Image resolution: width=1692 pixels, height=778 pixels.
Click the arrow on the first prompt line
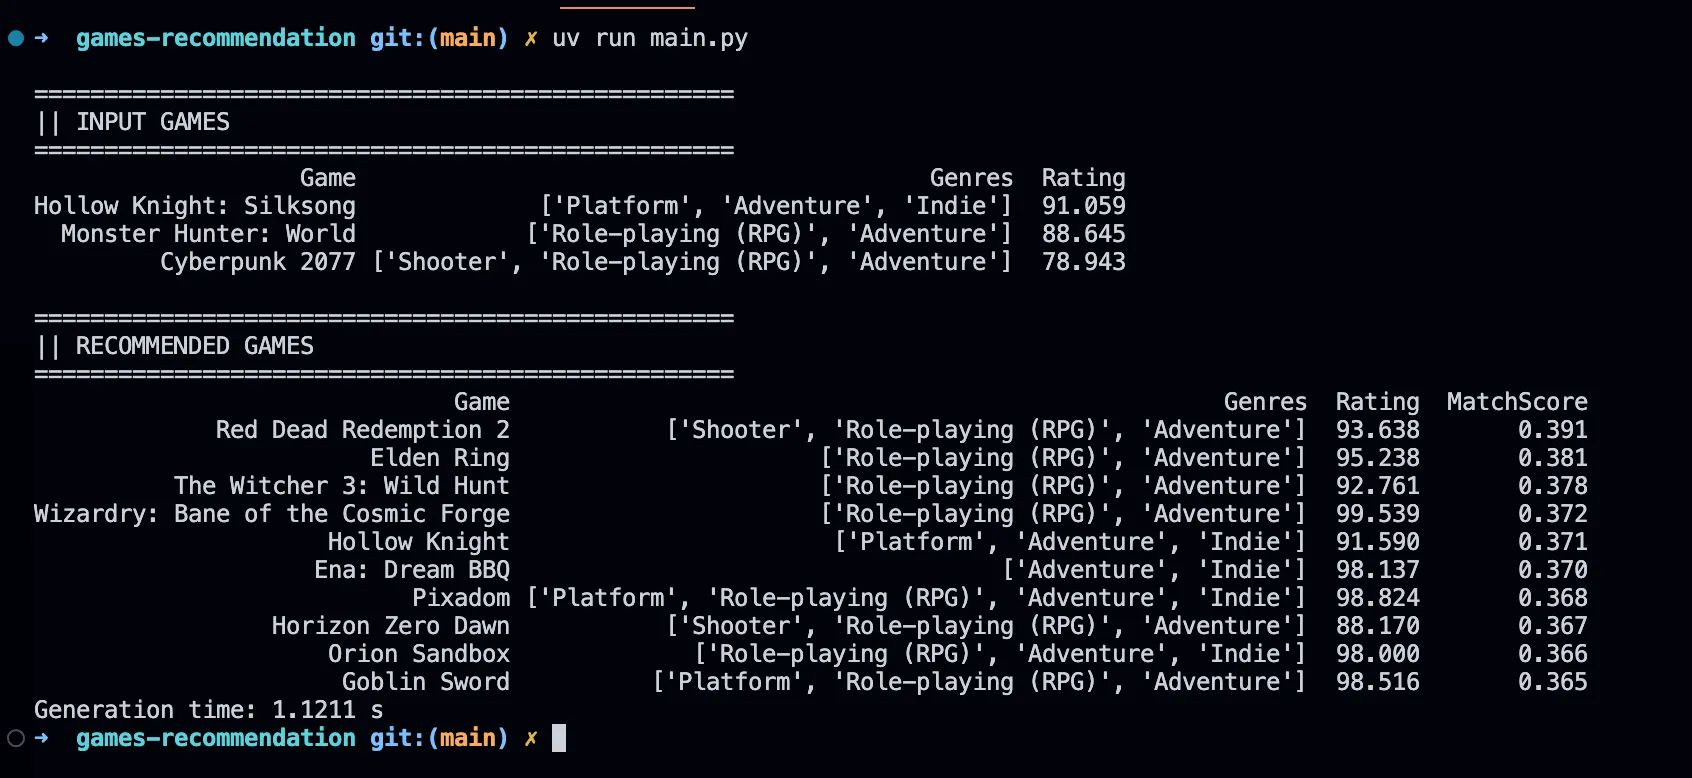point(42,39)
